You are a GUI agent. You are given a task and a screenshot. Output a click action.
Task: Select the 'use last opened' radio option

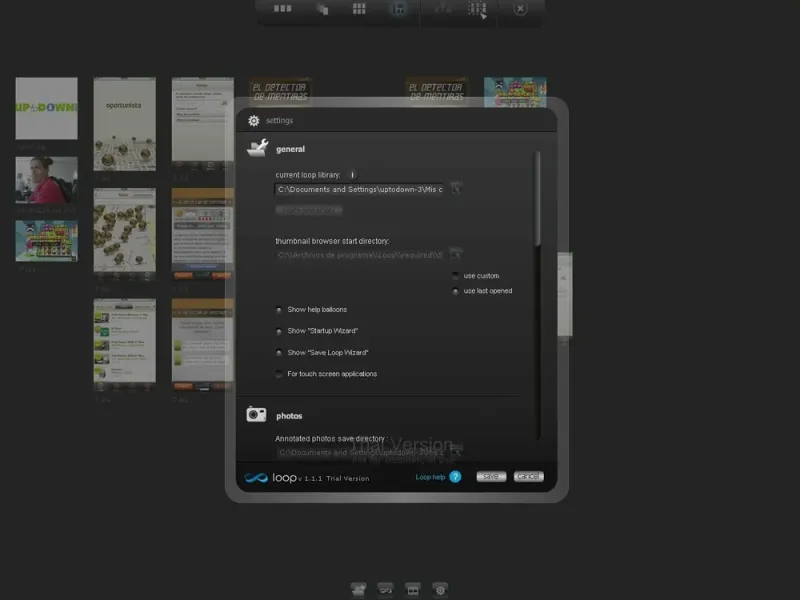(x=456, y=291)
